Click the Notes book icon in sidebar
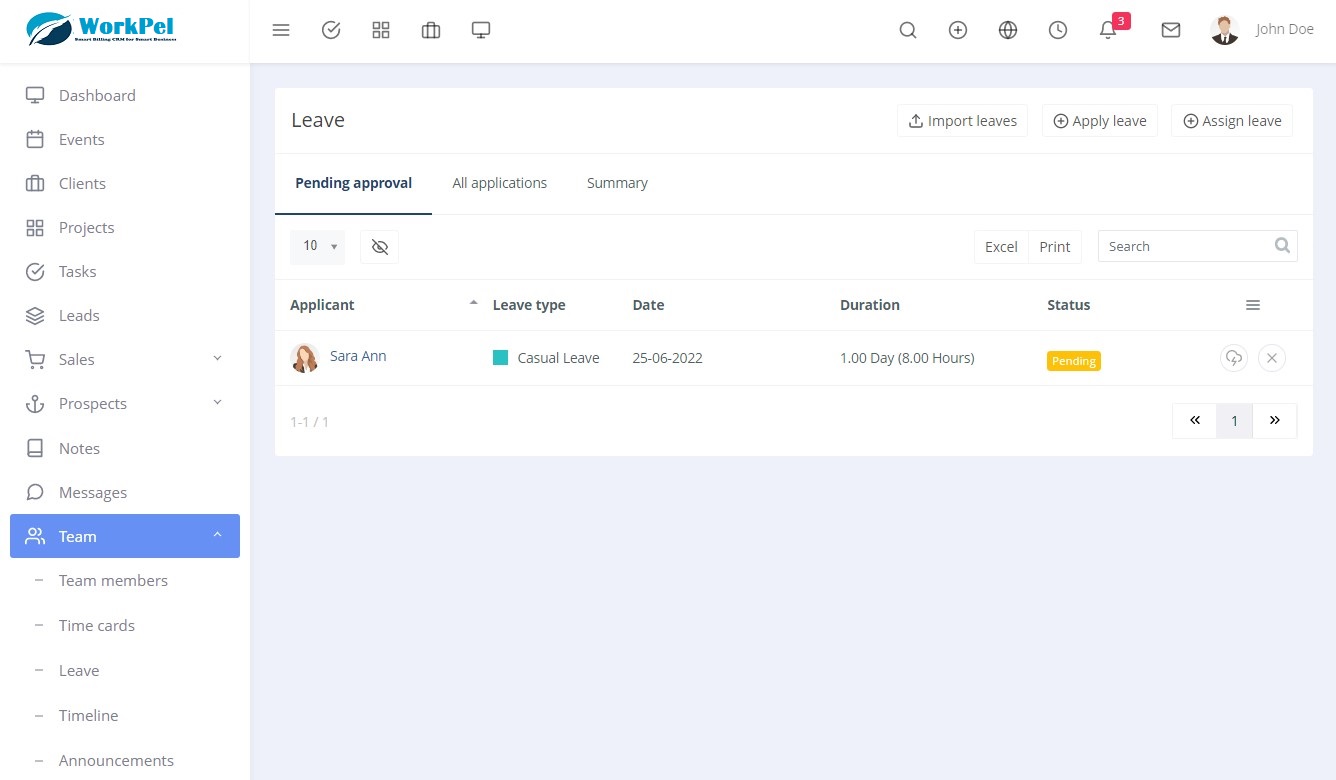This screenshot has height=780, width=1336. [x=35, y=449]
